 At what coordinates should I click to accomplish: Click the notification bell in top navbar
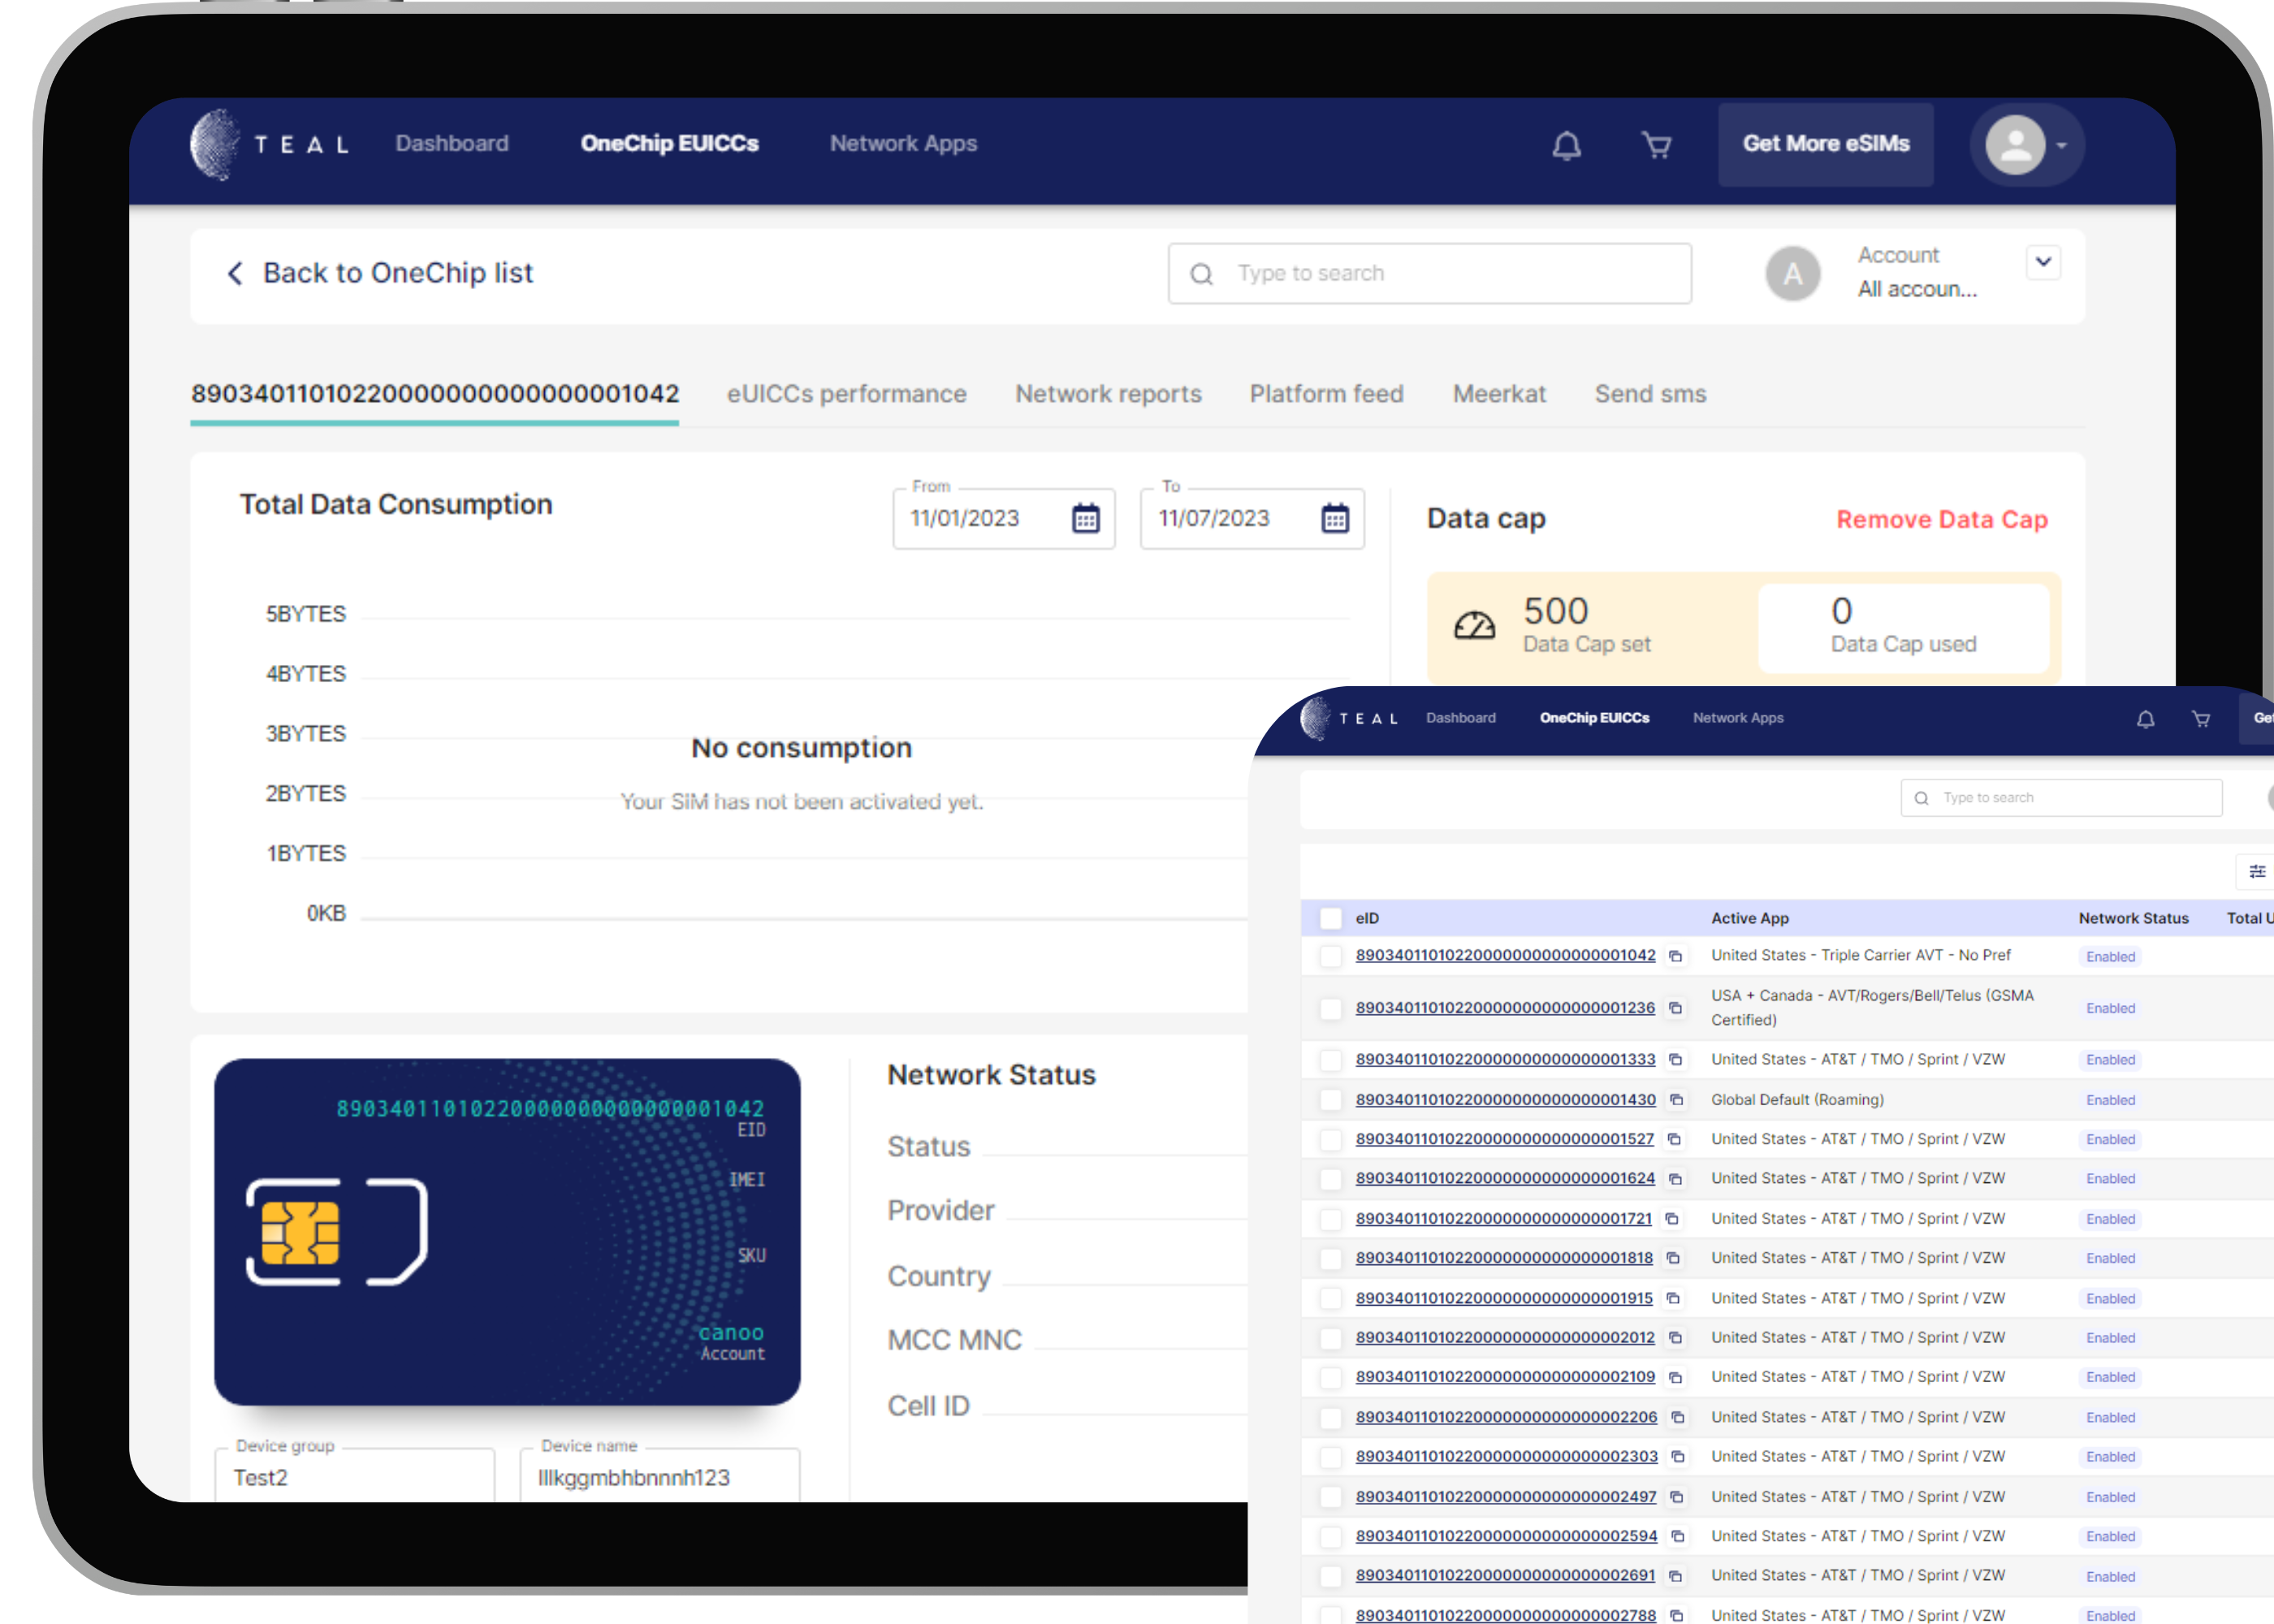(1566, 146)
